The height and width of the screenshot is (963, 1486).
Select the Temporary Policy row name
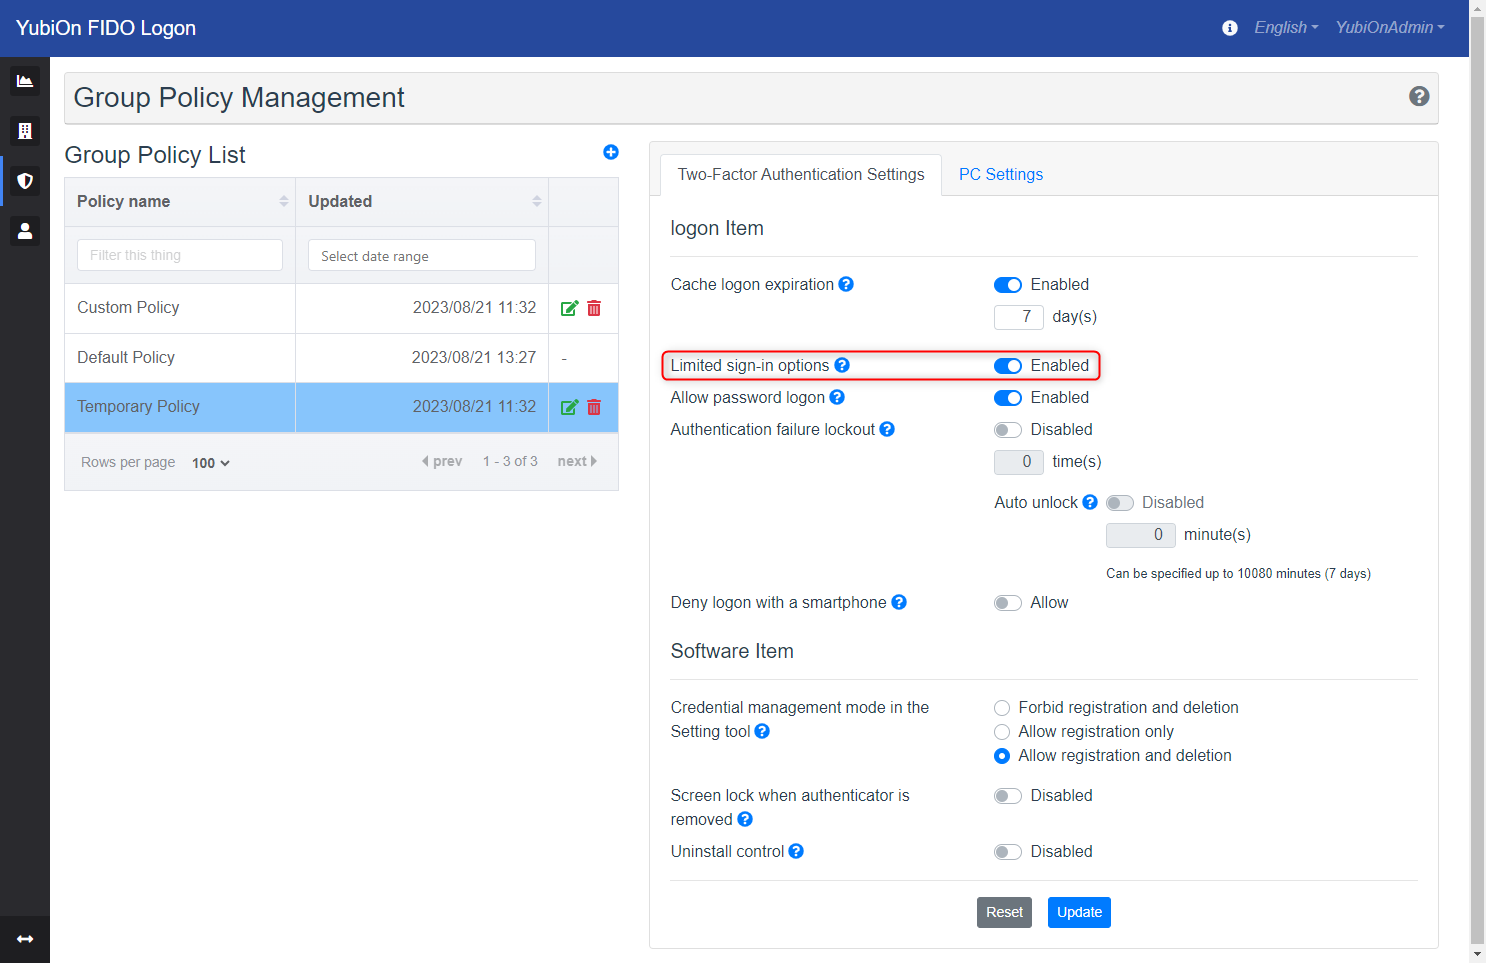138,407
